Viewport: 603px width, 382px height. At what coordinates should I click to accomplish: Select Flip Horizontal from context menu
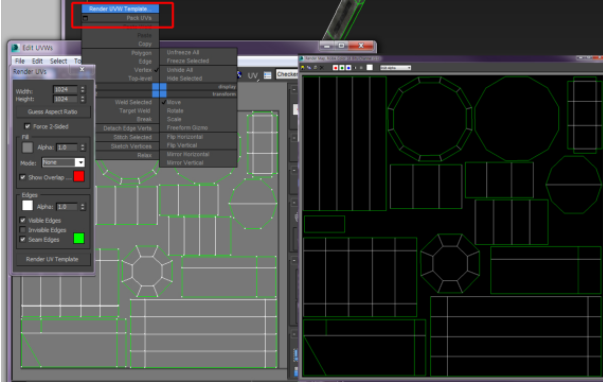[x=185, y=137]
